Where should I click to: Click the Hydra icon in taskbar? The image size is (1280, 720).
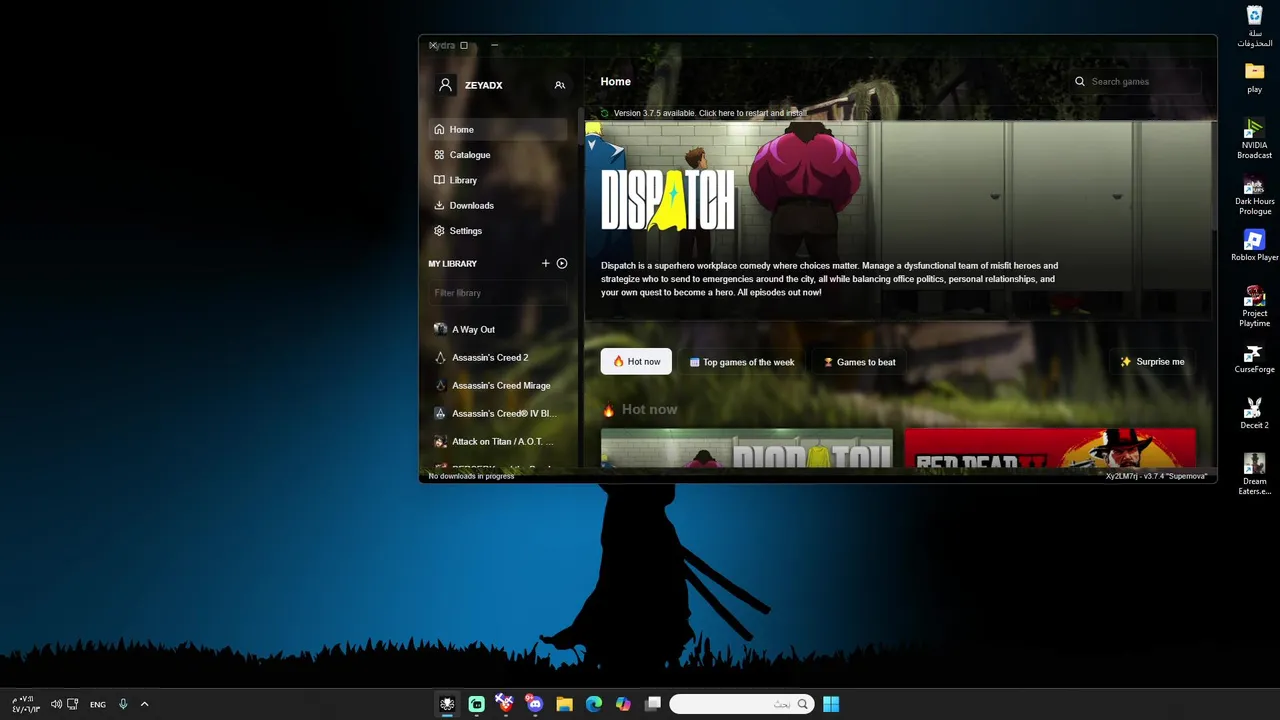click(447, 704)
